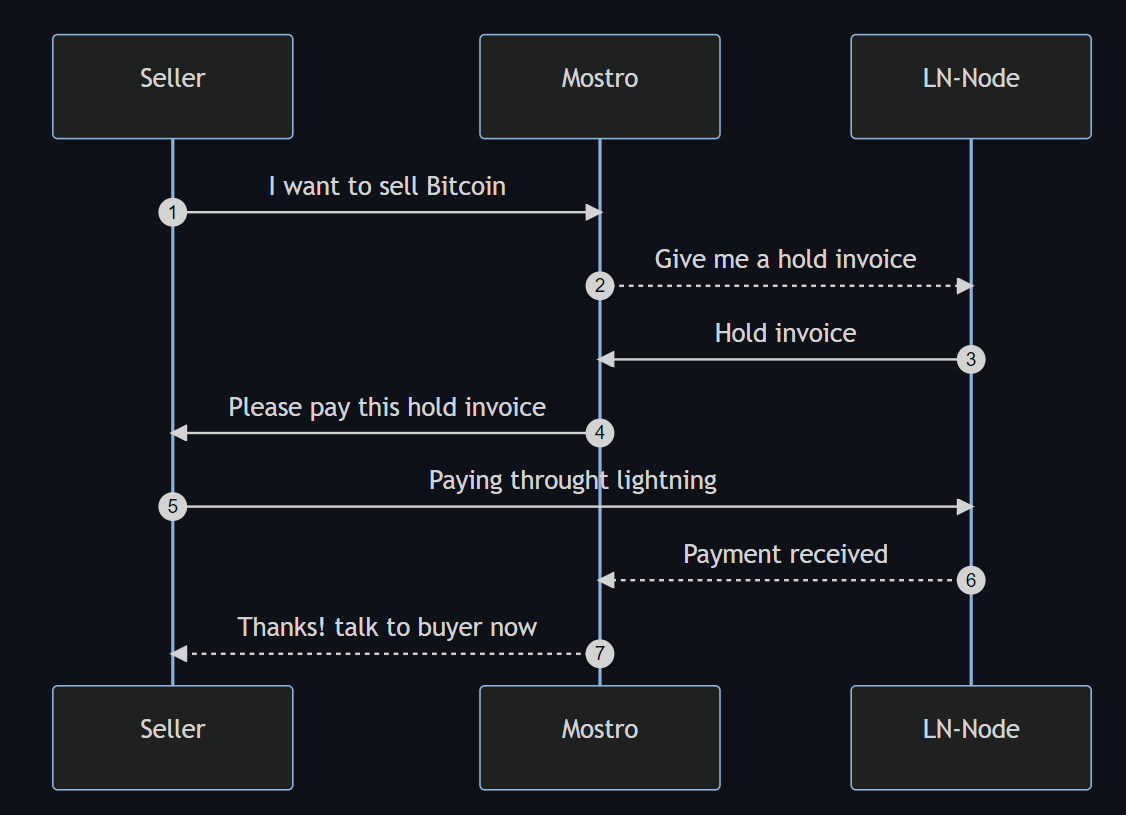
Task: Click the "Paying throught lightning" message label
Action: coord(572,480)
